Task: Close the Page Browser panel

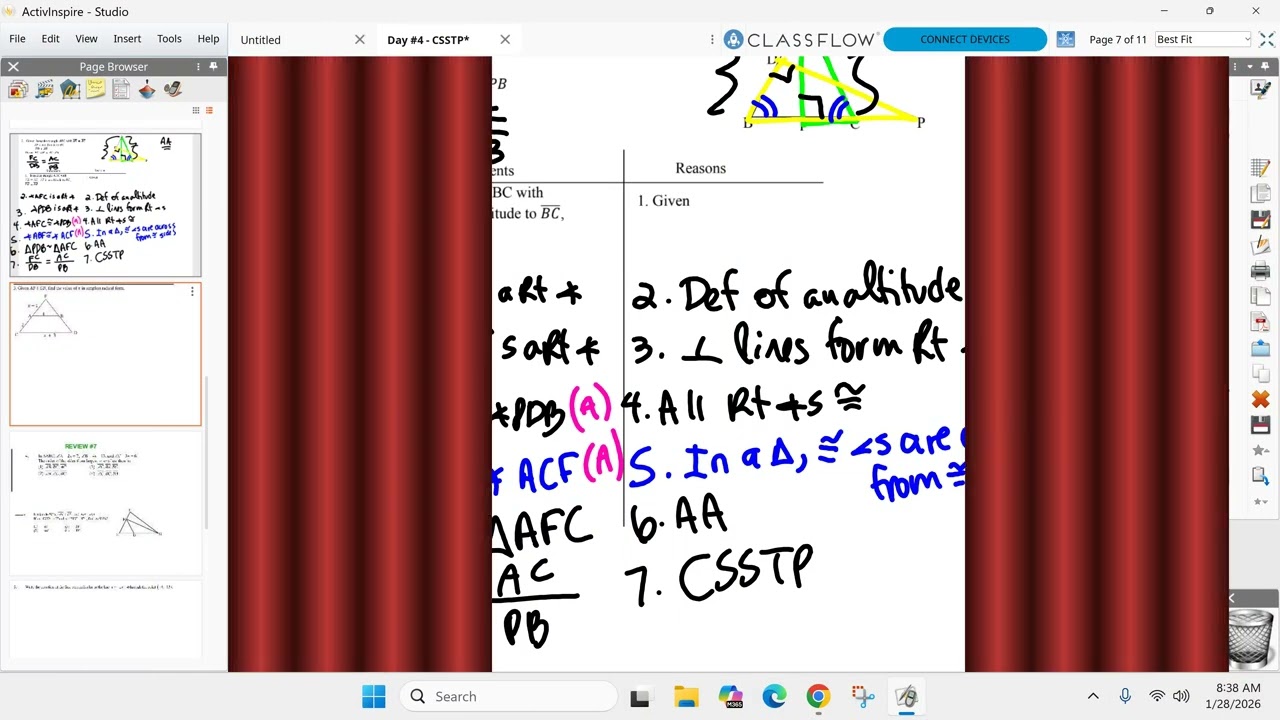Action: pos(13,66)
